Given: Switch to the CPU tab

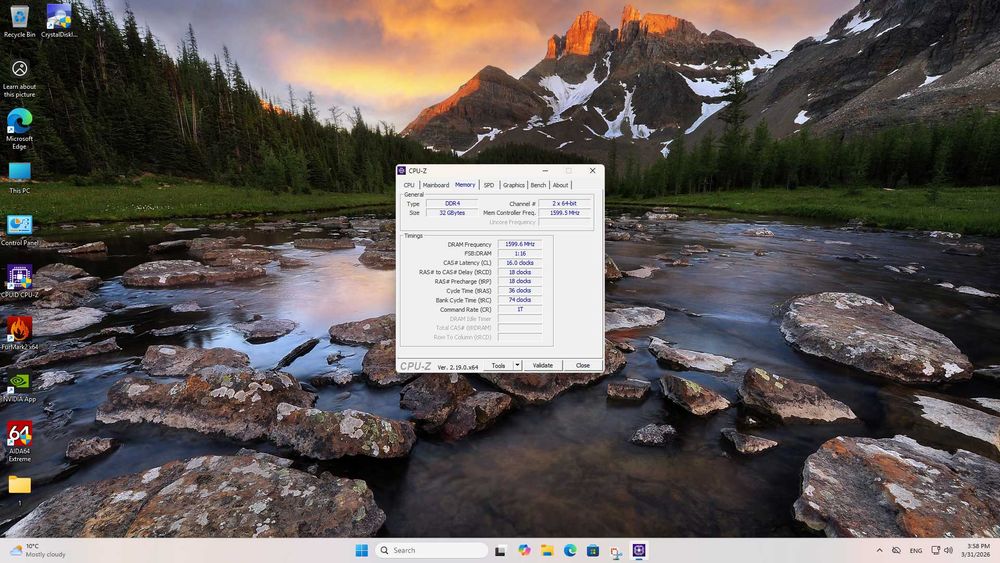Looking at the screenshot, I should click(x=409, y=185).
